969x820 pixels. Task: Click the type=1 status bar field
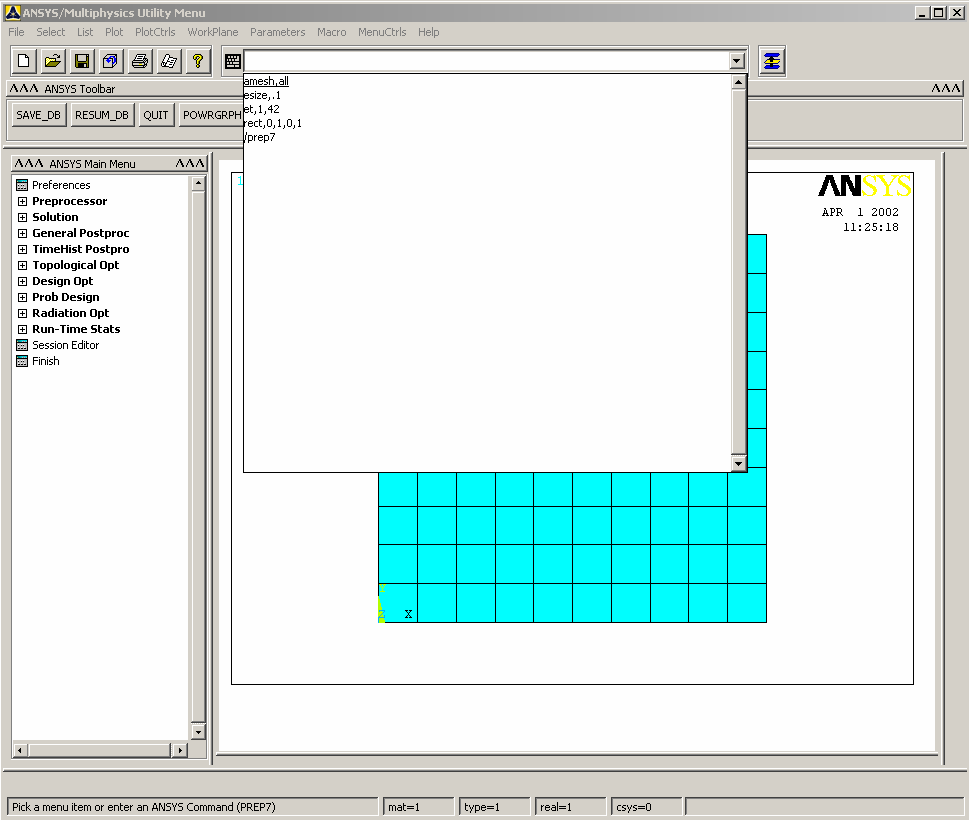494,807
